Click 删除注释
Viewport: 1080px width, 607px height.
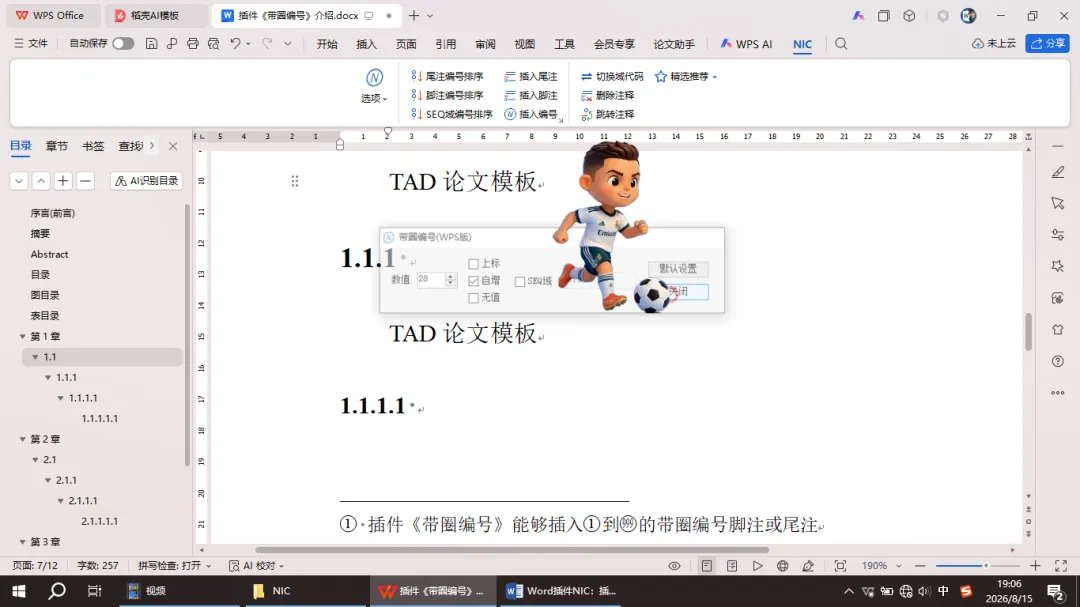(608, 95)
